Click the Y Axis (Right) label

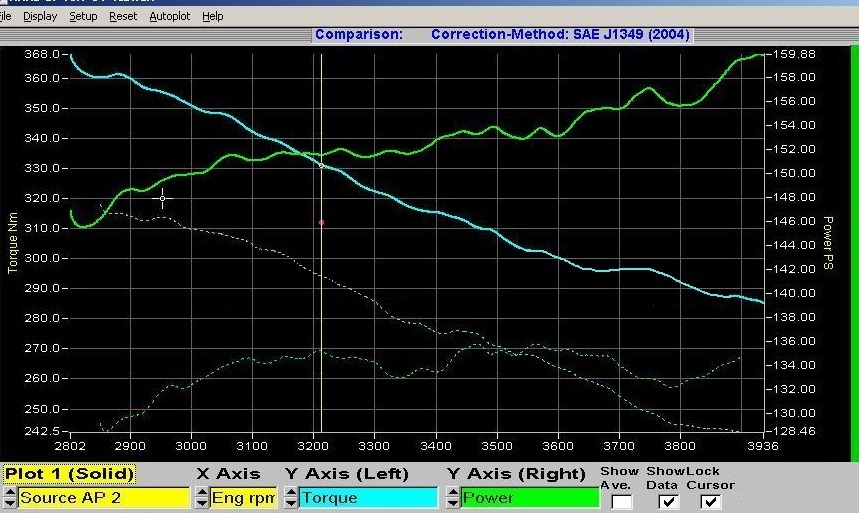coord(516,474)
